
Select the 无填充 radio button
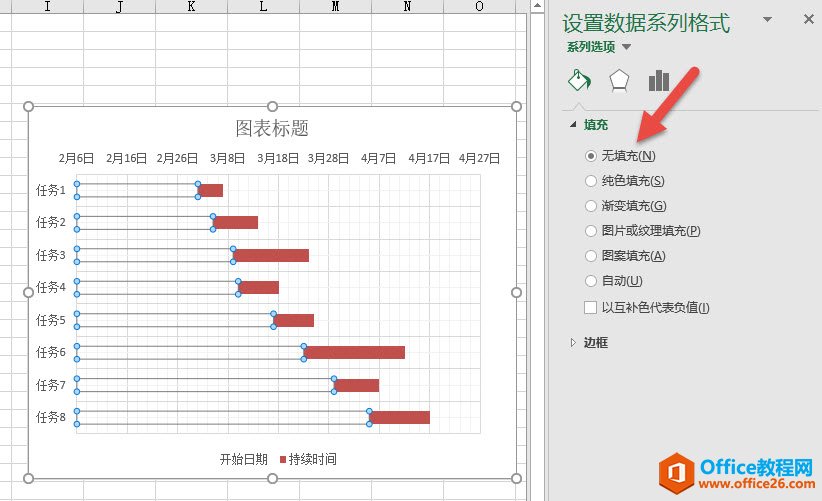[592, 156]
